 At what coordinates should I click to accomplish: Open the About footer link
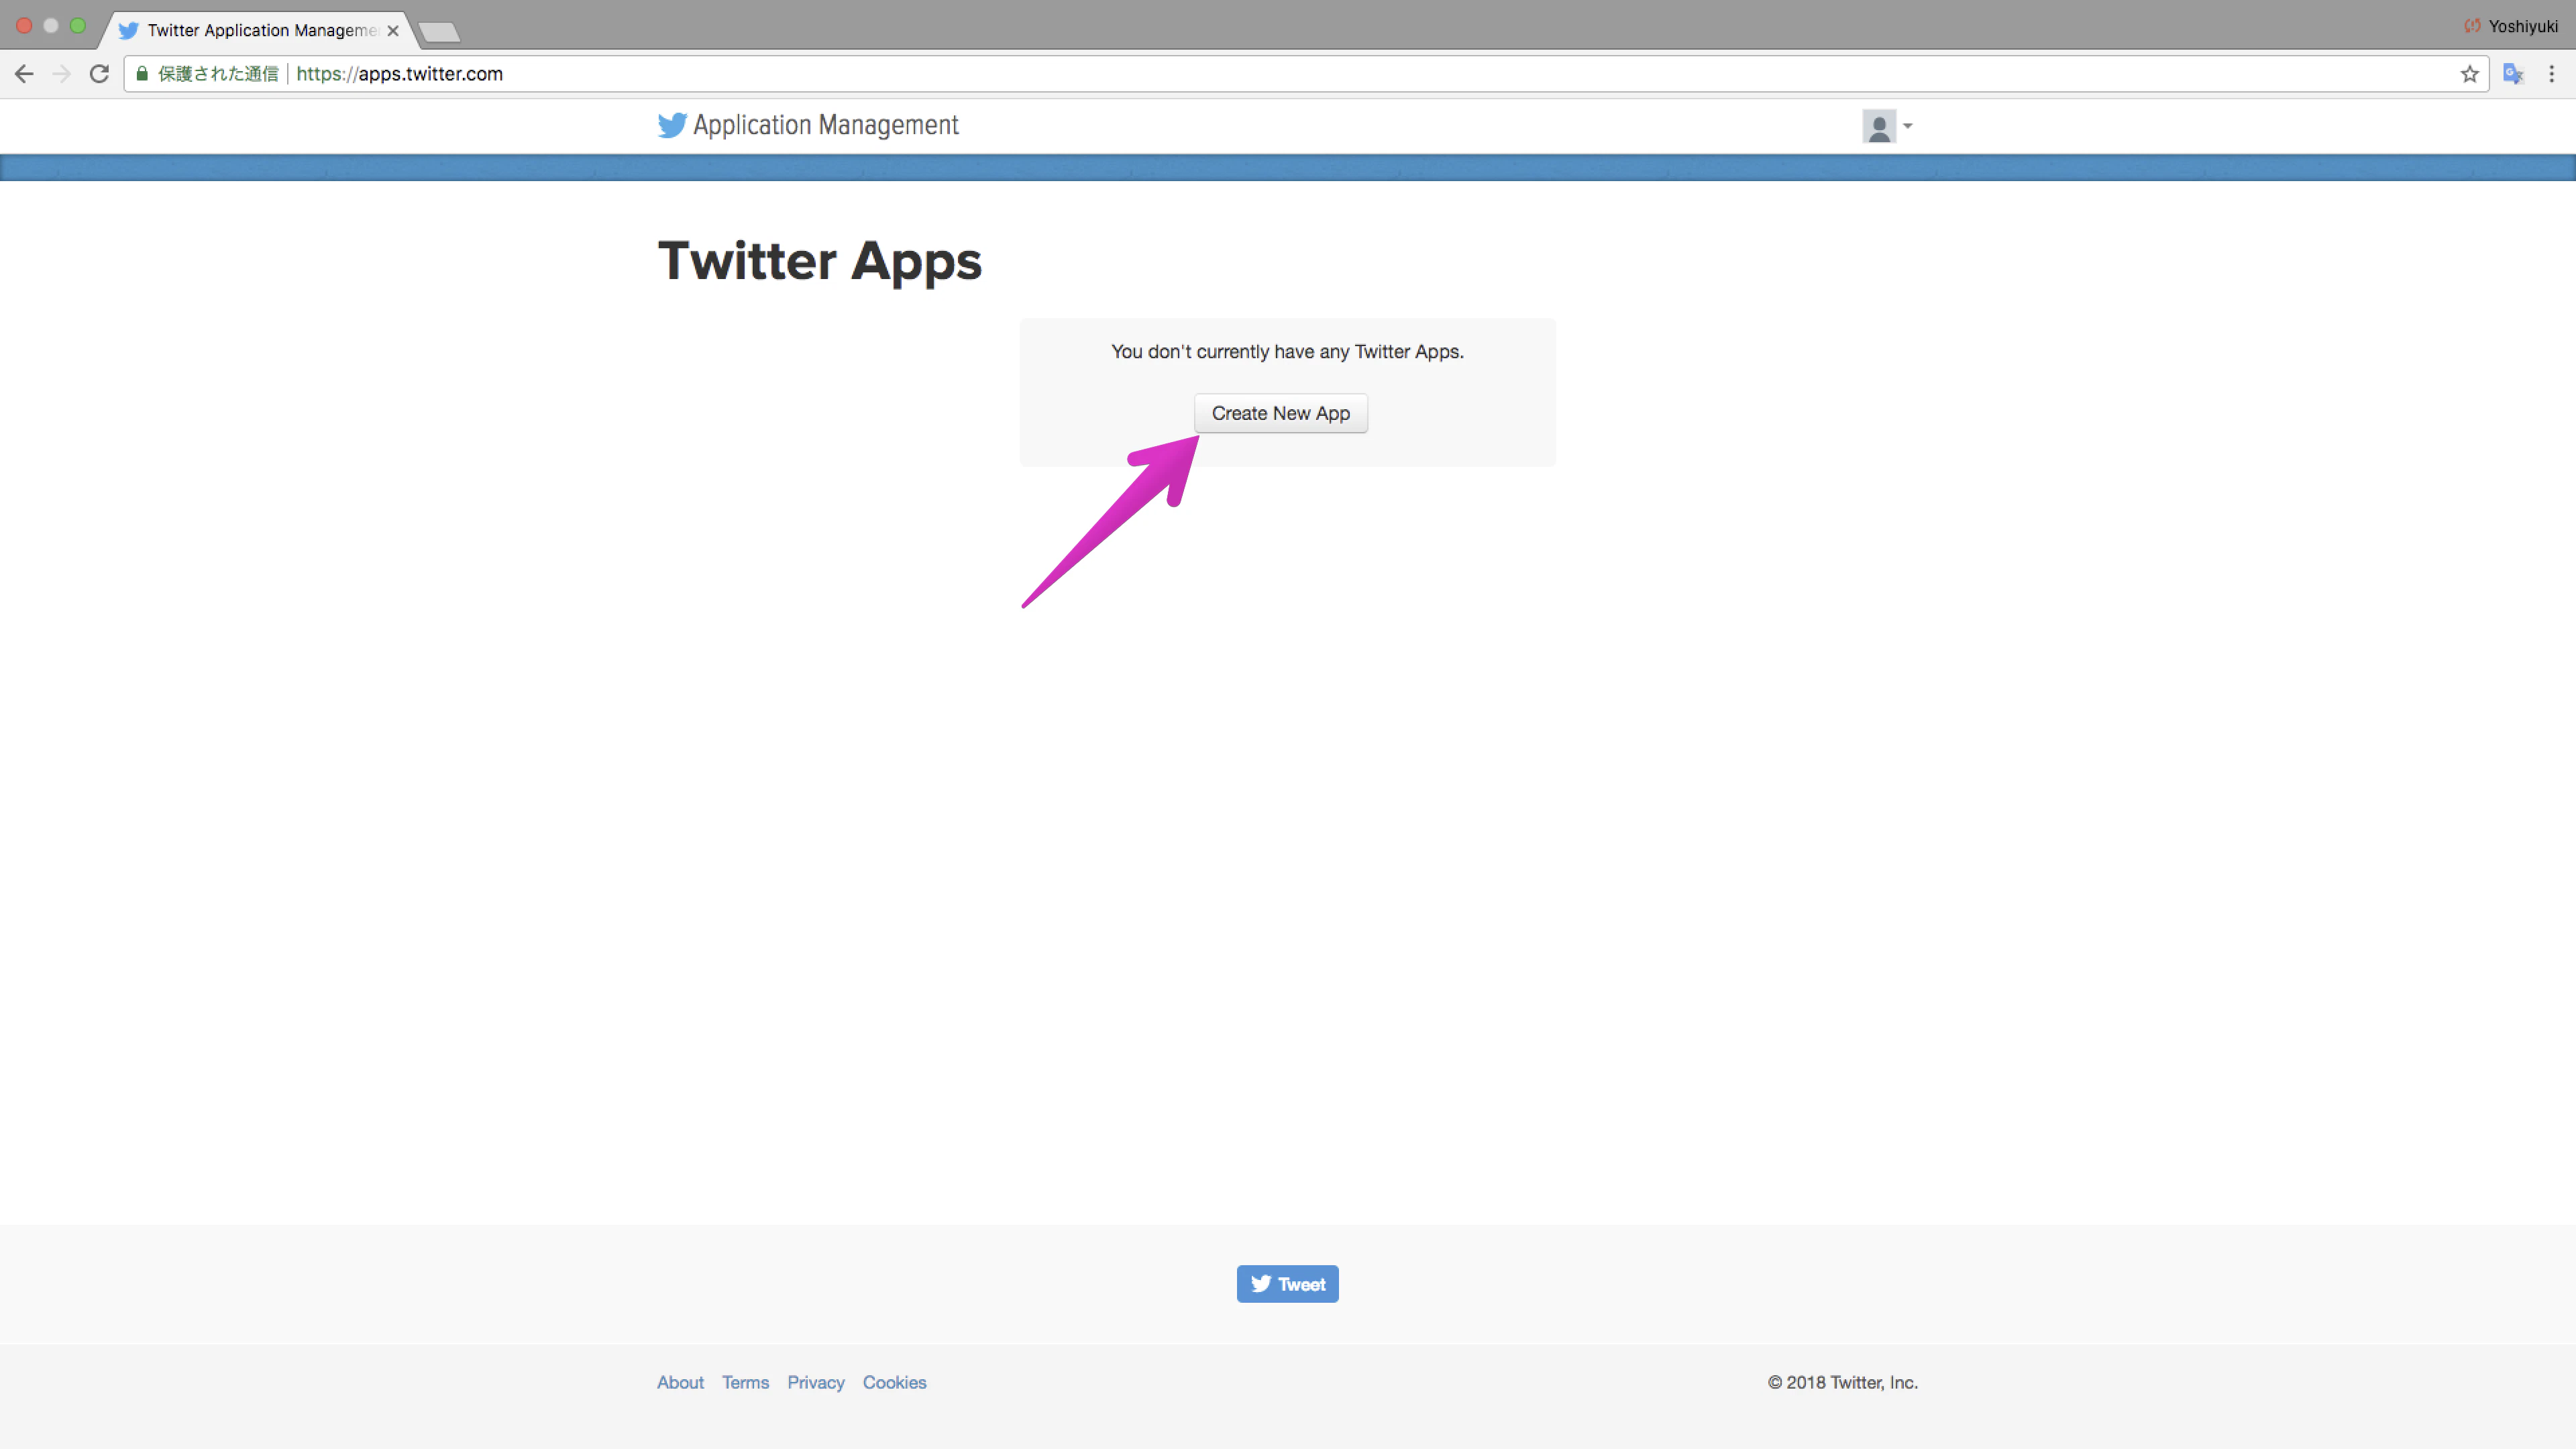coord(680,1382)
